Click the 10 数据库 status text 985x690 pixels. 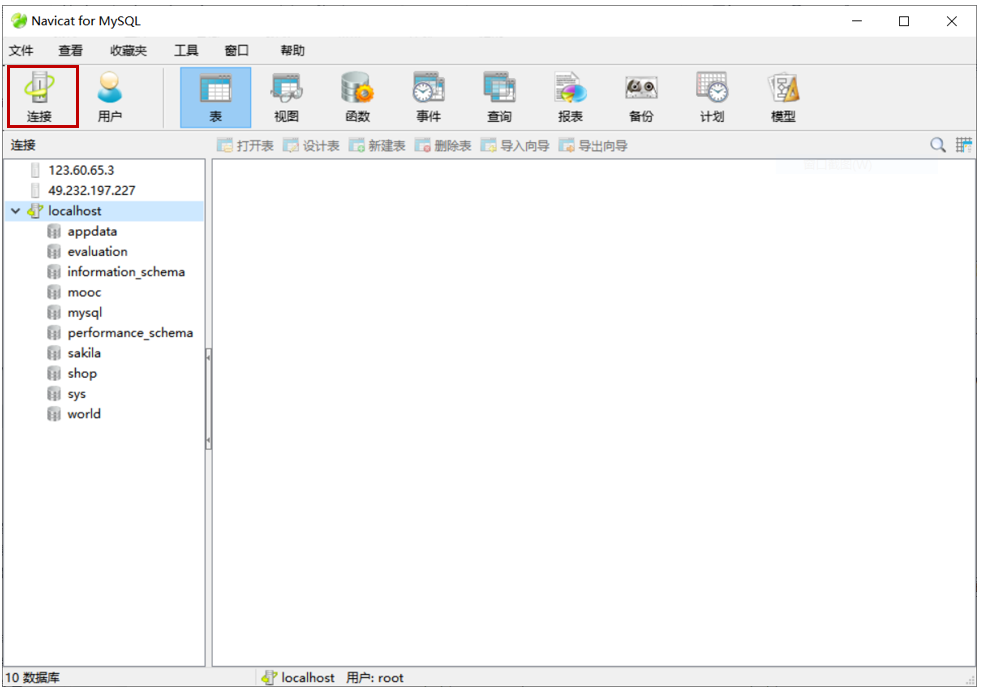coord(33,678)
